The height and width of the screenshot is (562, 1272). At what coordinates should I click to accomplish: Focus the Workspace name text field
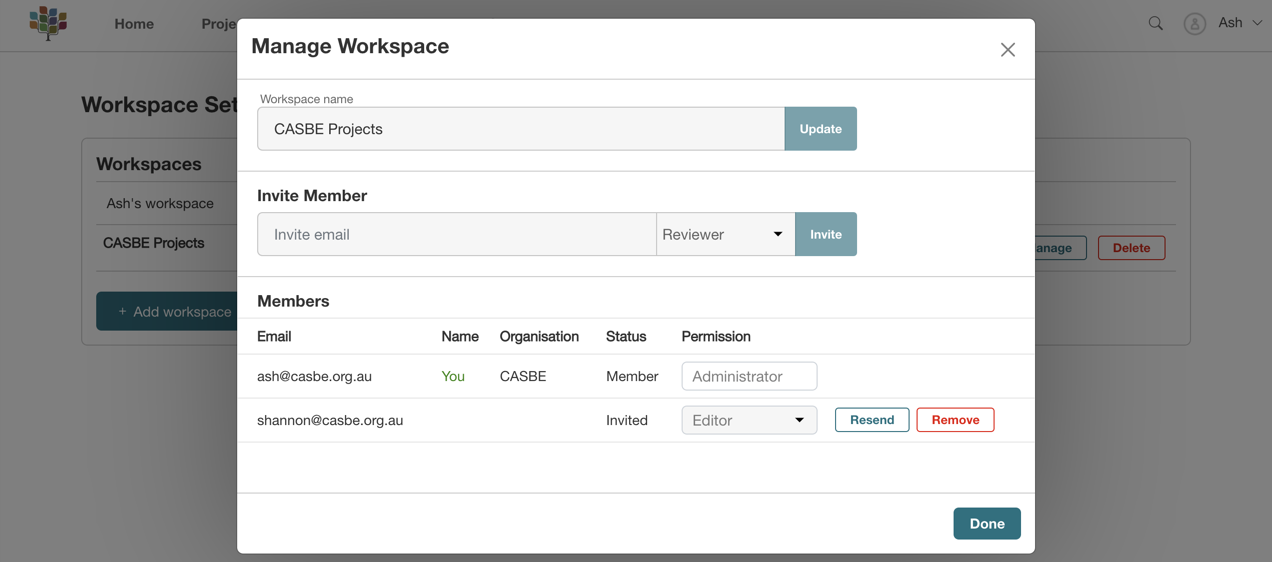pyautogui.click(x=520, y=129)
